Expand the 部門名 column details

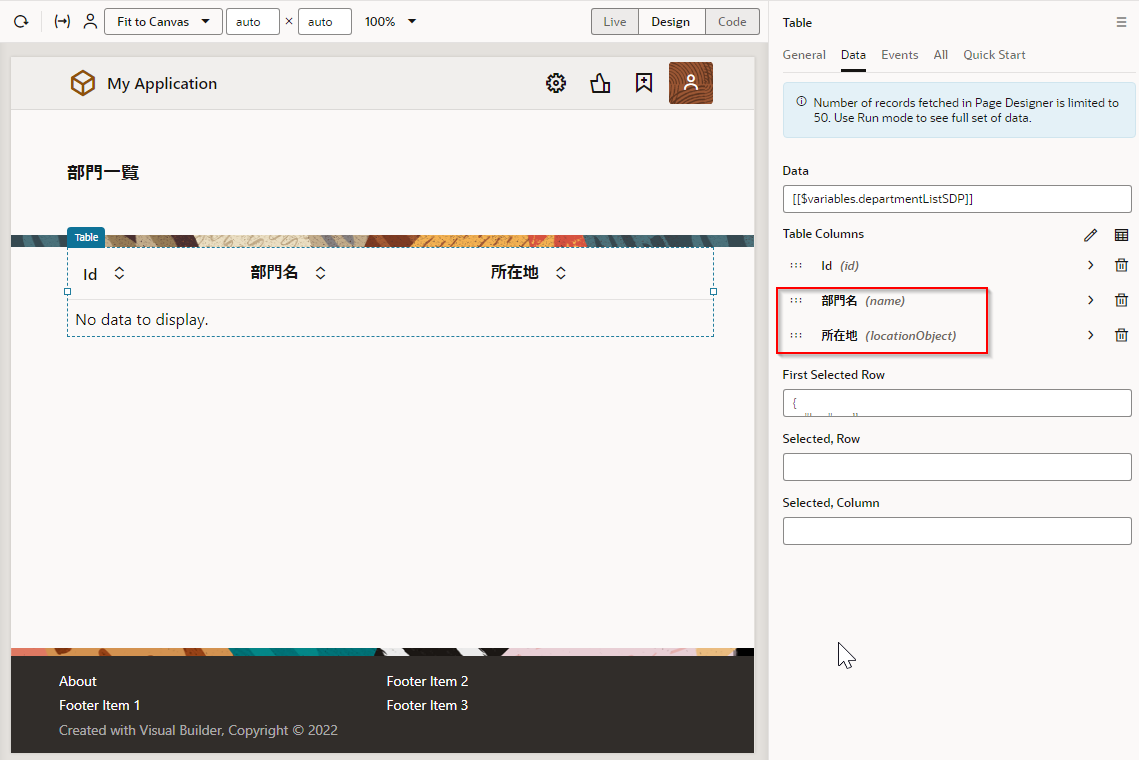tap(1090, 300)
